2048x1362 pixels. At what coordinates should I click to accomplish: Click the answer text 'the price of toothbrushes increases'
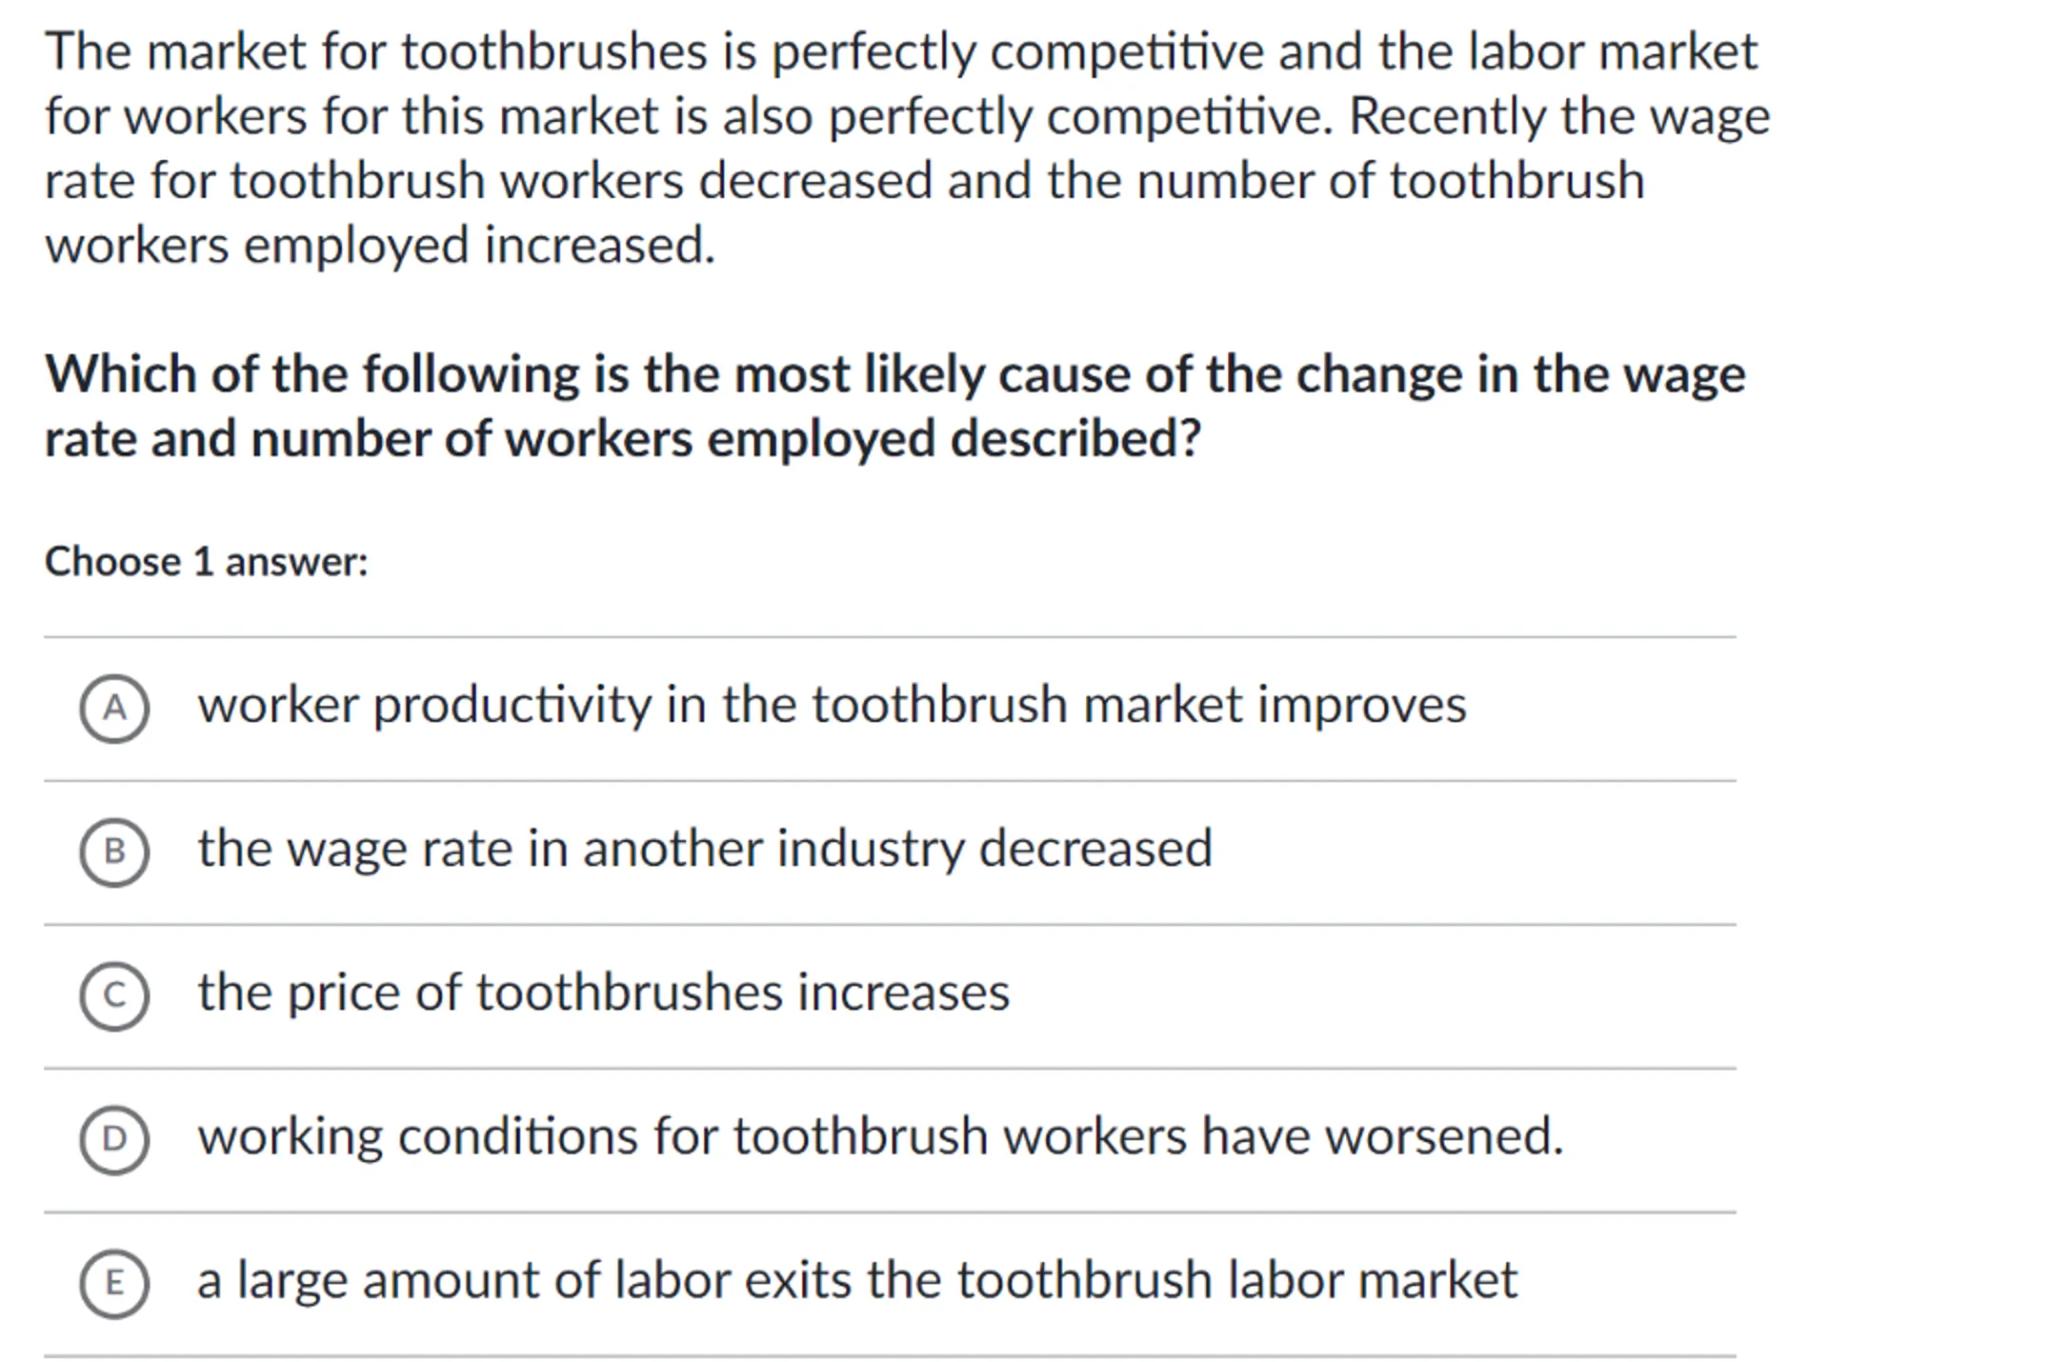click(x=603, y=993)
